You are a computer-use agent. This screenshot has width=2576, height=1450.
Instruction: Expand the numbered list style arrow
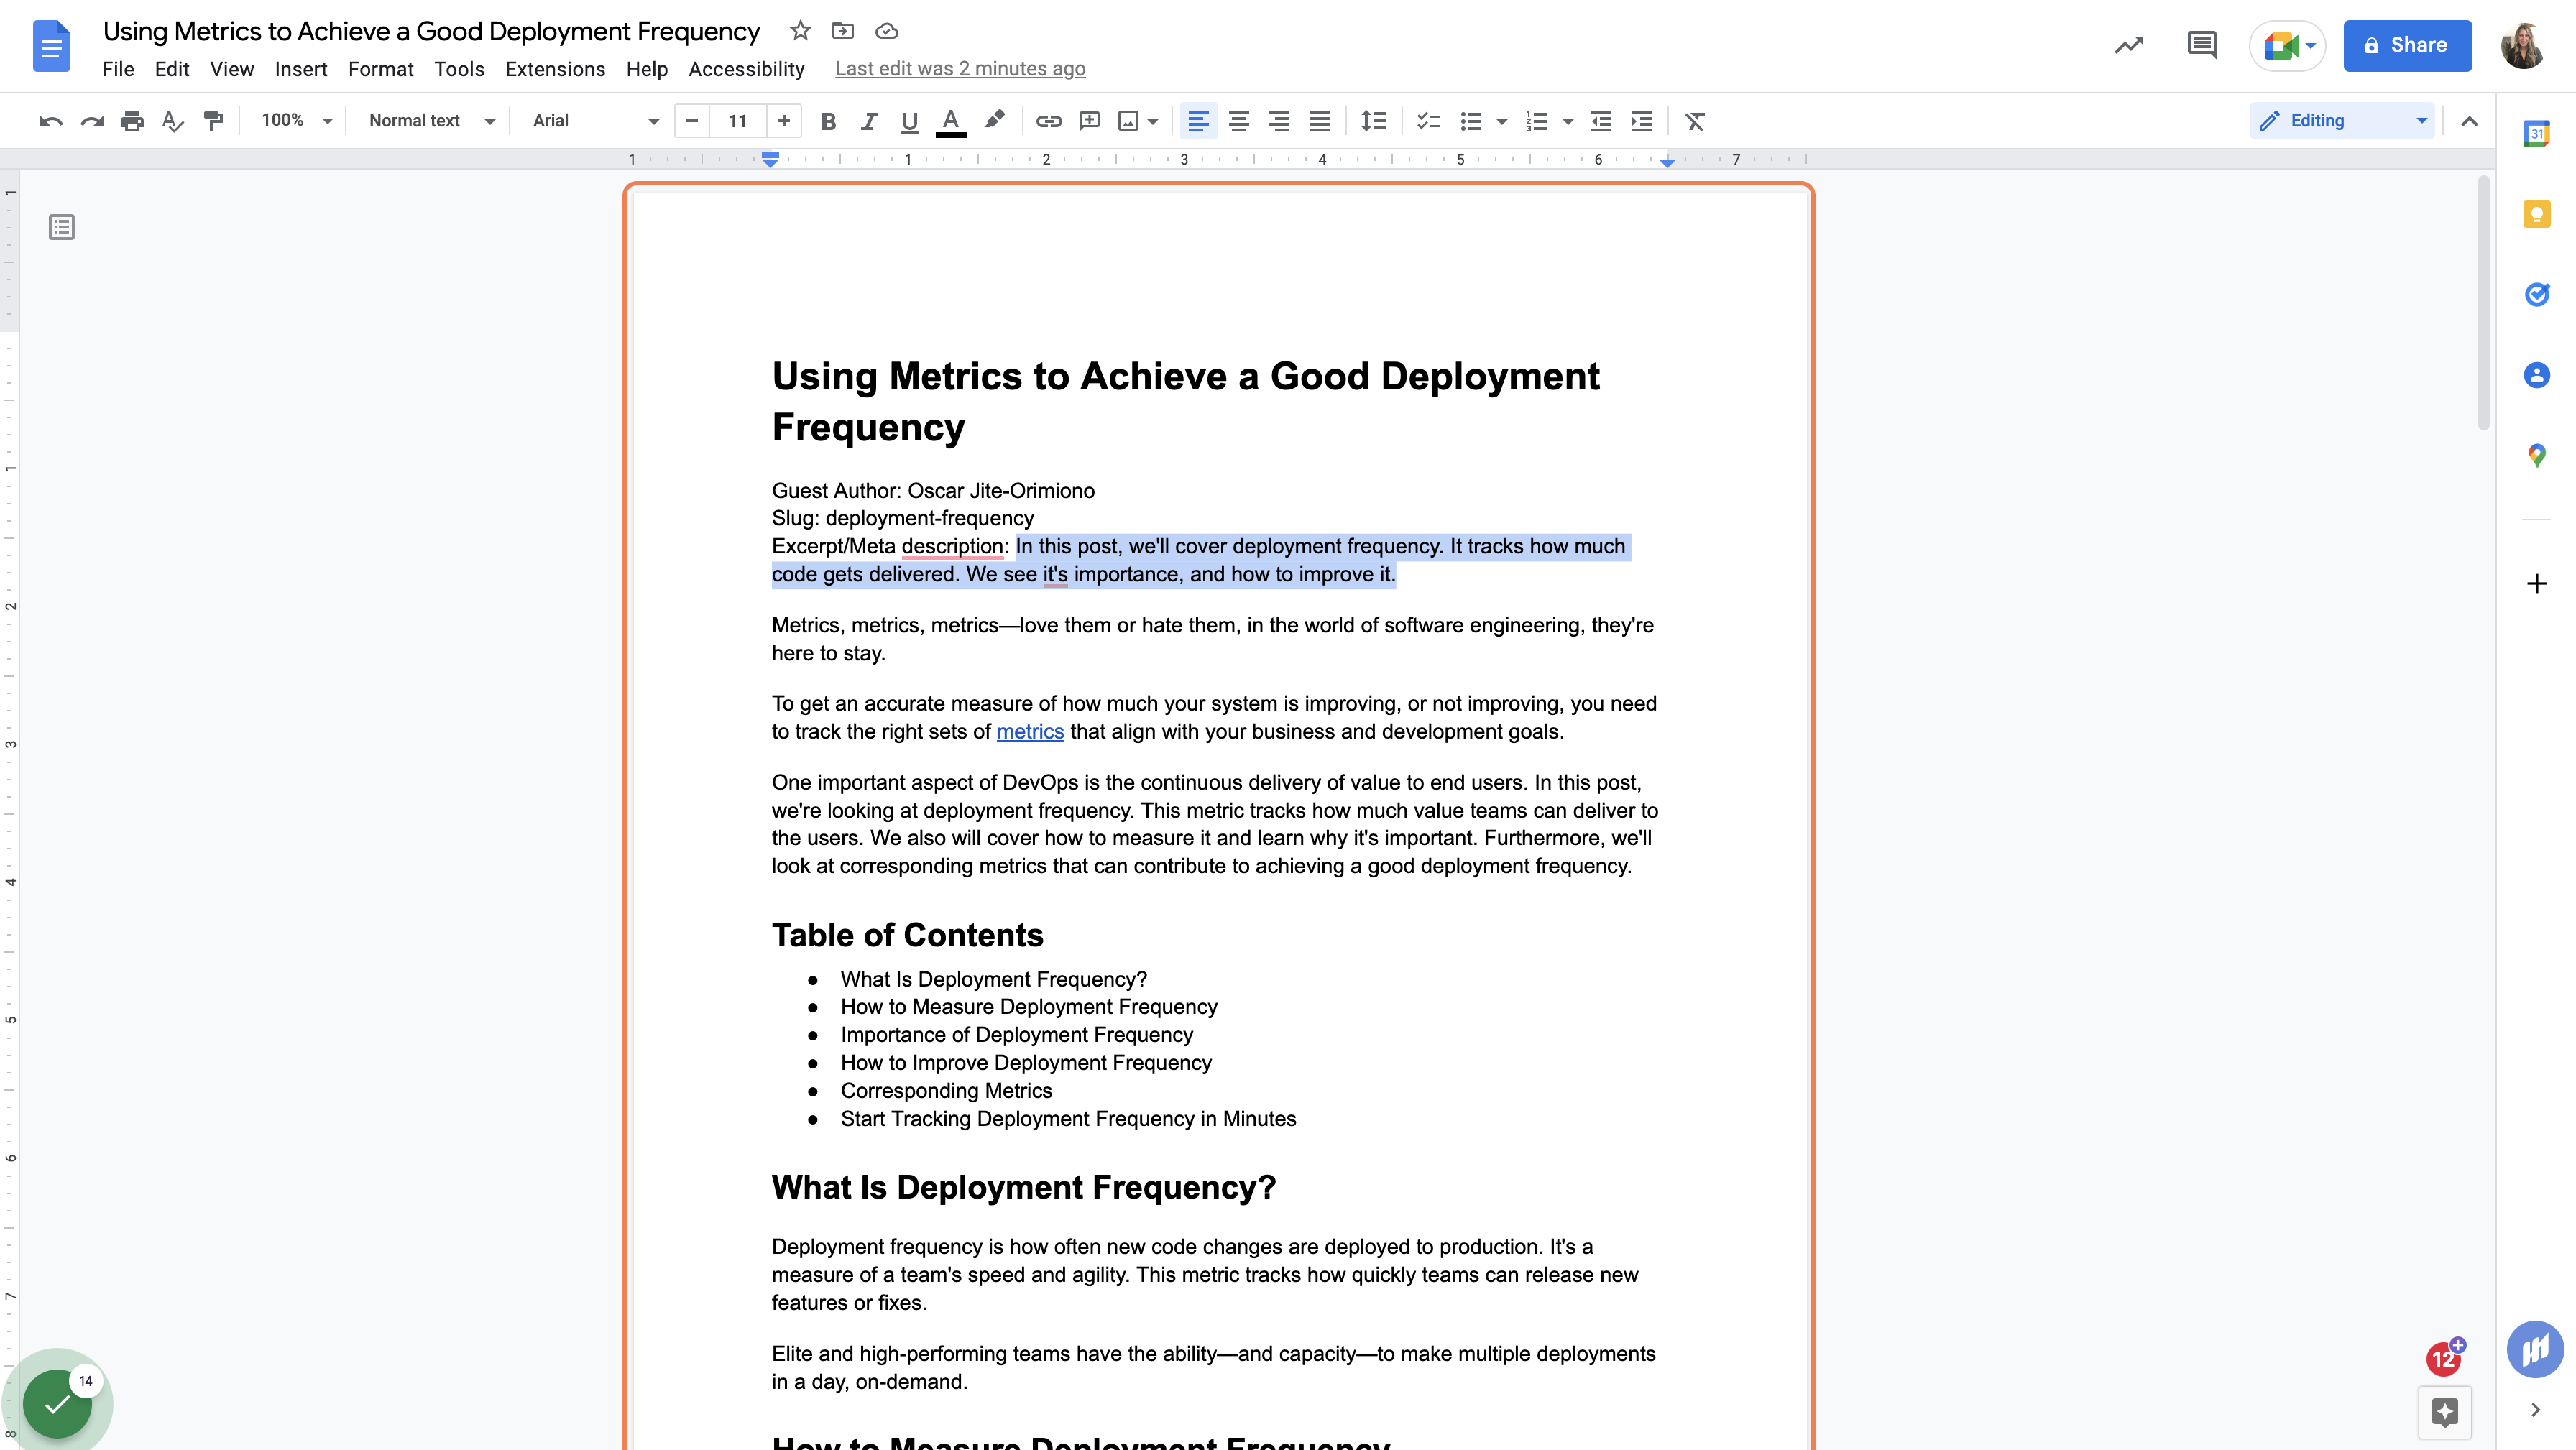point(1567,122)
